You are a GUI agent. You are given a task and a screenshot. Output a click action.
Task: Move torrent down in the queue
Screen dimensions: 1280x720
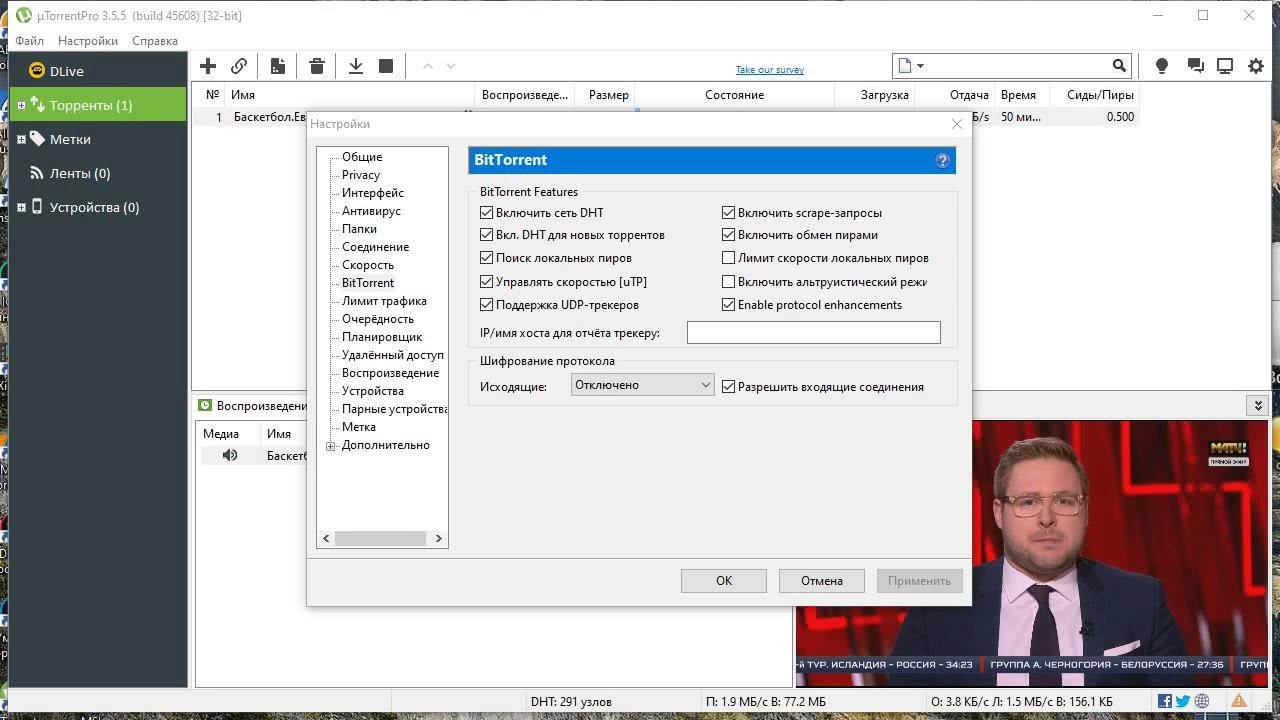click(451, 66)
